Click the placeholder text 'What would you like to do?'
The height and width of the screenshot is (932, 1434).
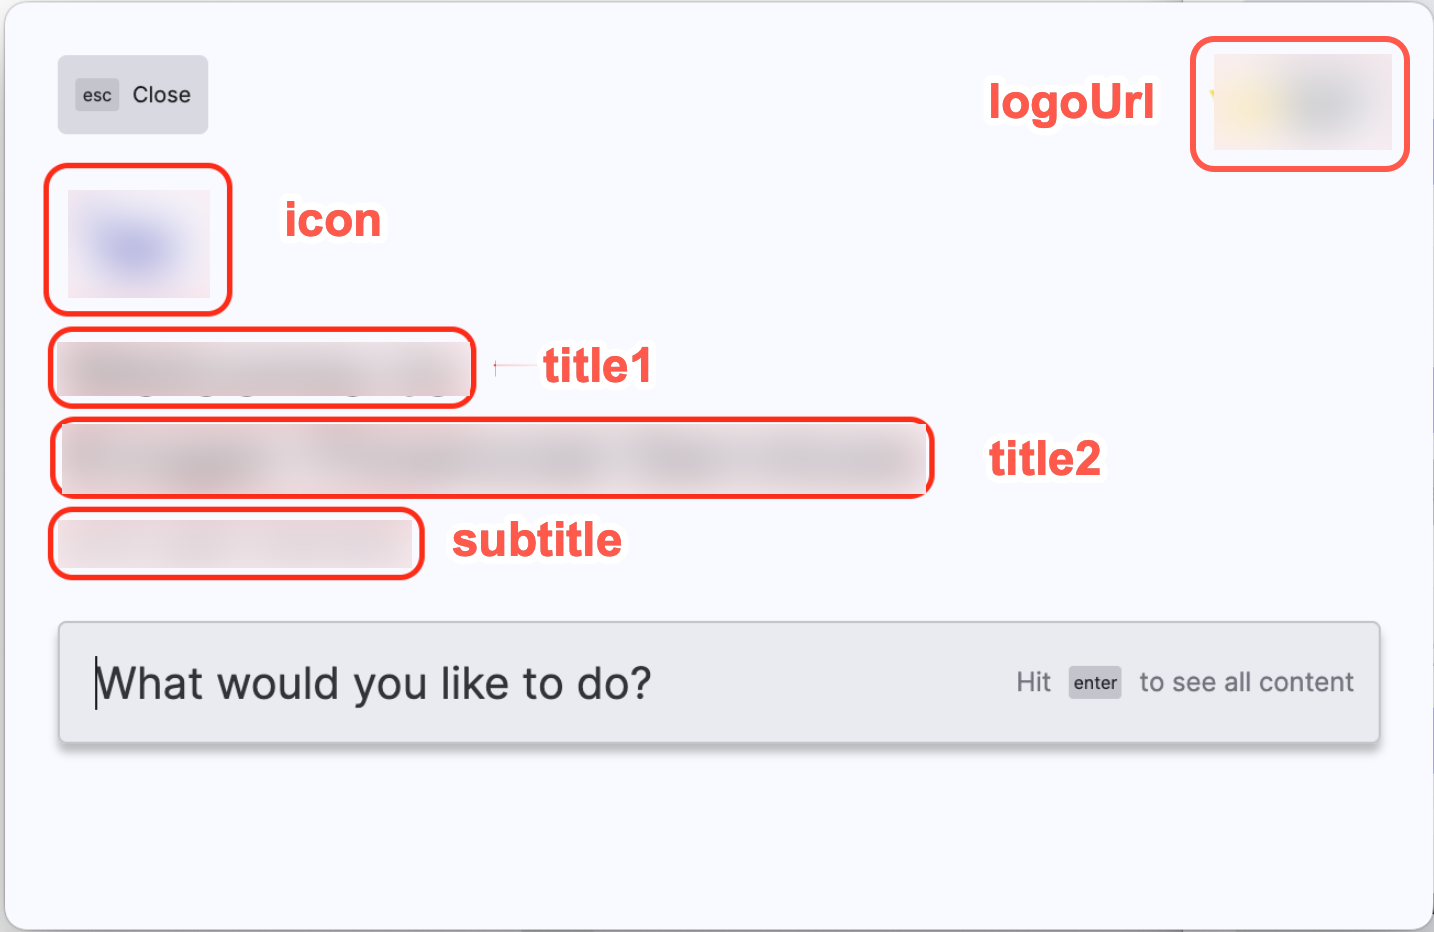click(373, 683)
